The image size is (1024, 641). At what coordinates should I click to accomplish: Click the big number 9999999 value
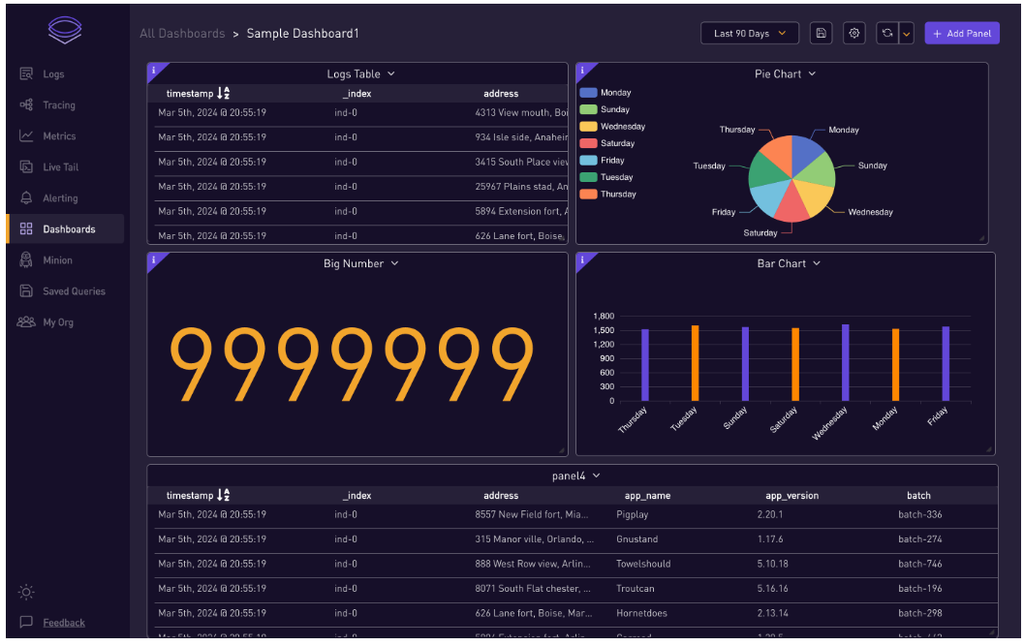coord(352,364)
